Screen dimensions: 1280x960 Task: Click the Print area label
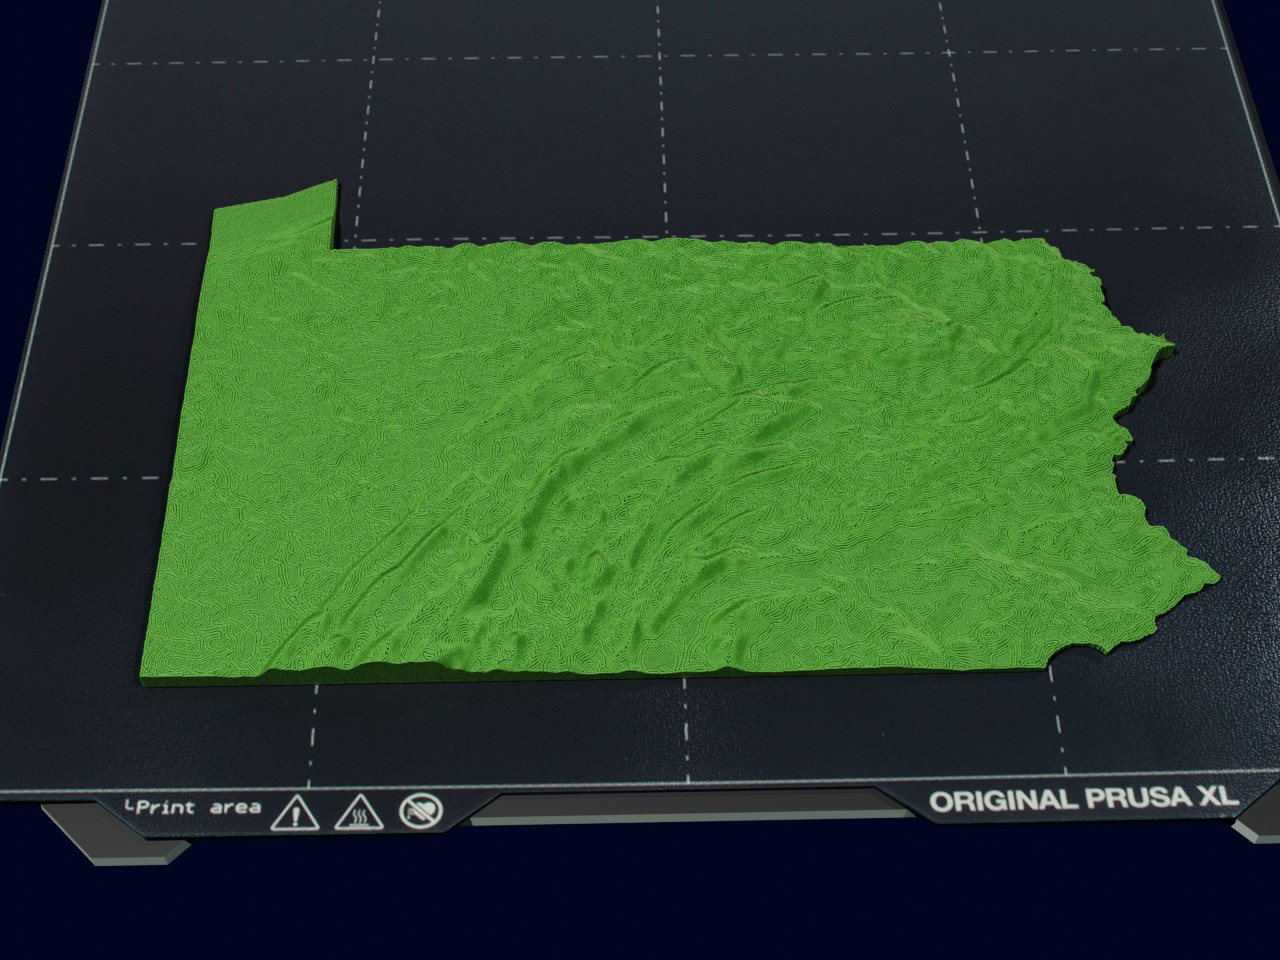(x=196, y=807)
